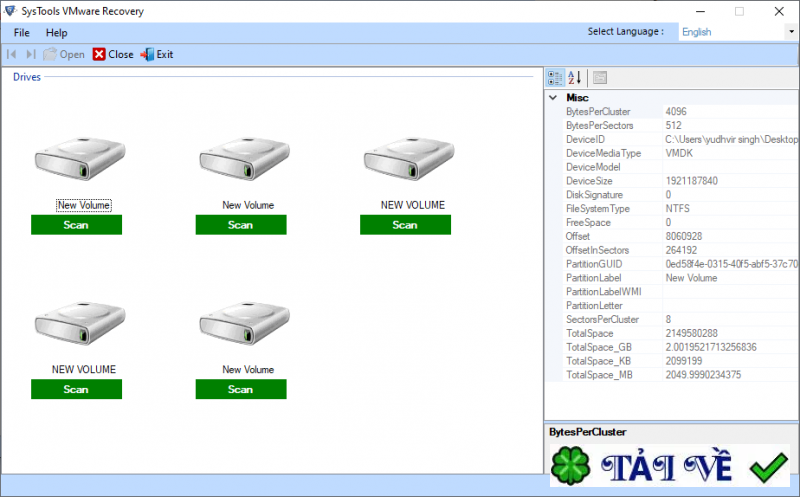Select the DeviceModel property row

point(679,167)
